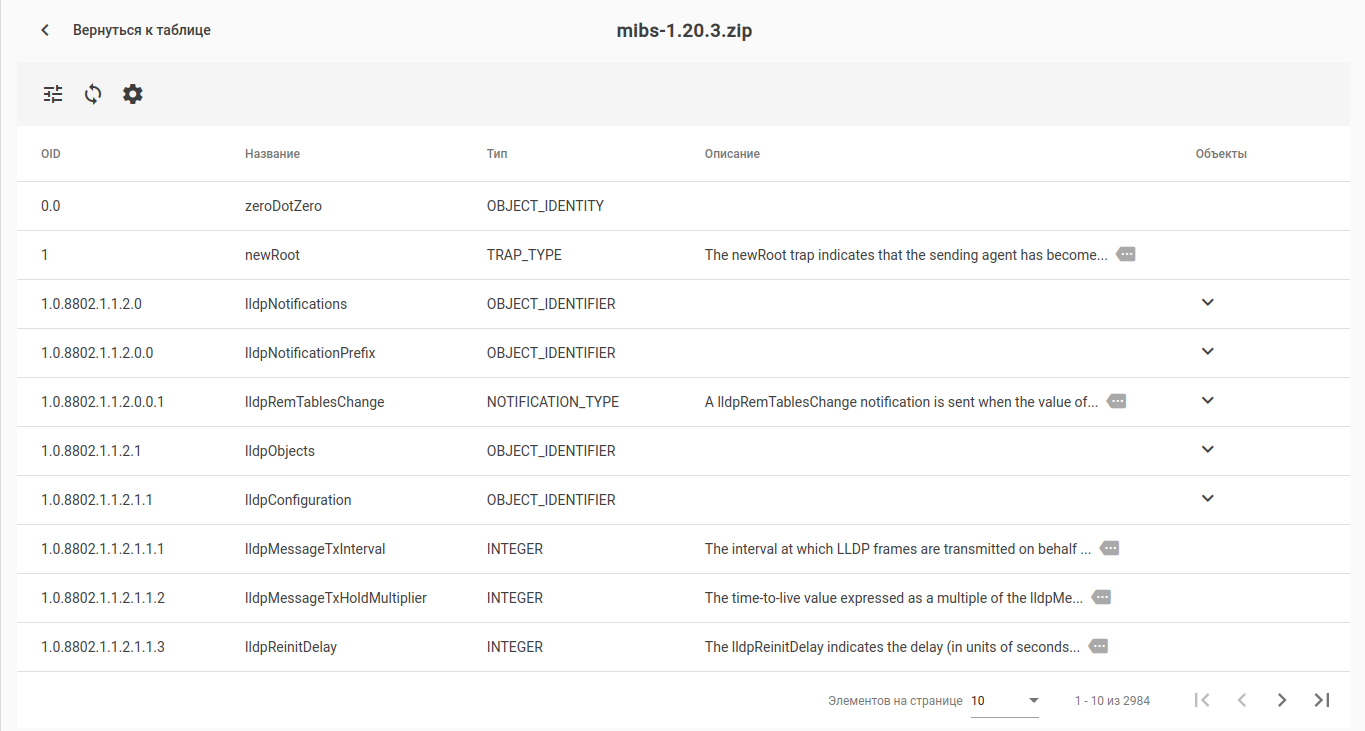Viewport: 1365px width, 731px height.
Task: Expand objects of lldpNotifications row
Action: pyautogui.click(x=1207, y=303)
